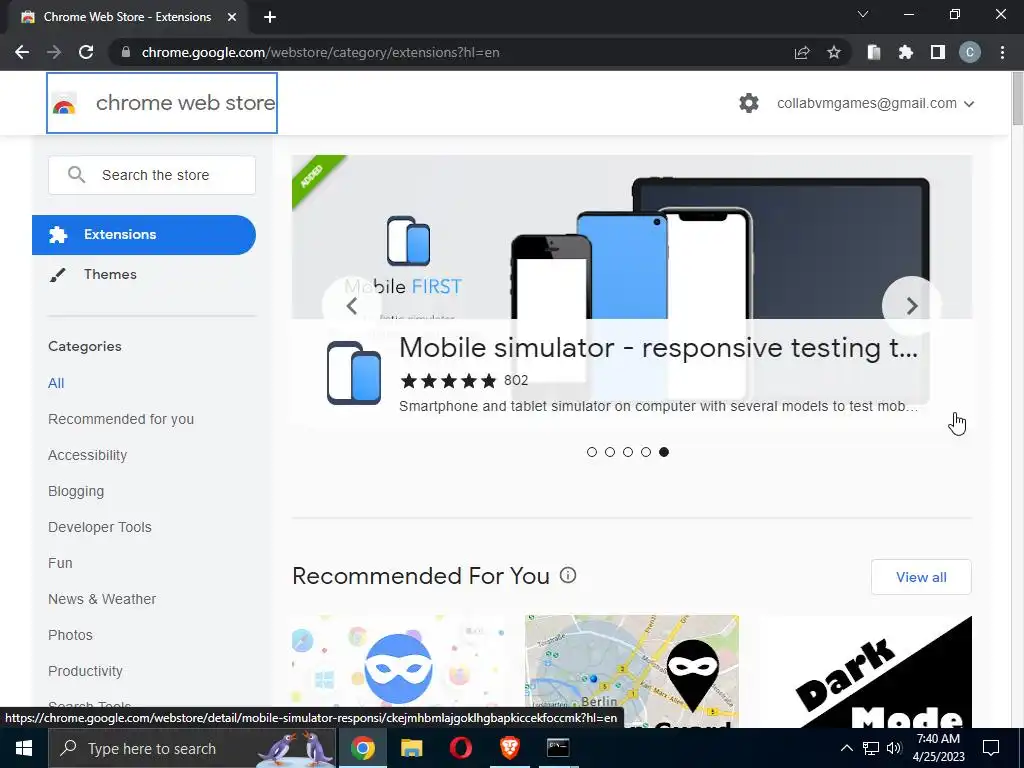Select second carousel dot
The image size is (1024, 768).
click(x=610, y=452)
